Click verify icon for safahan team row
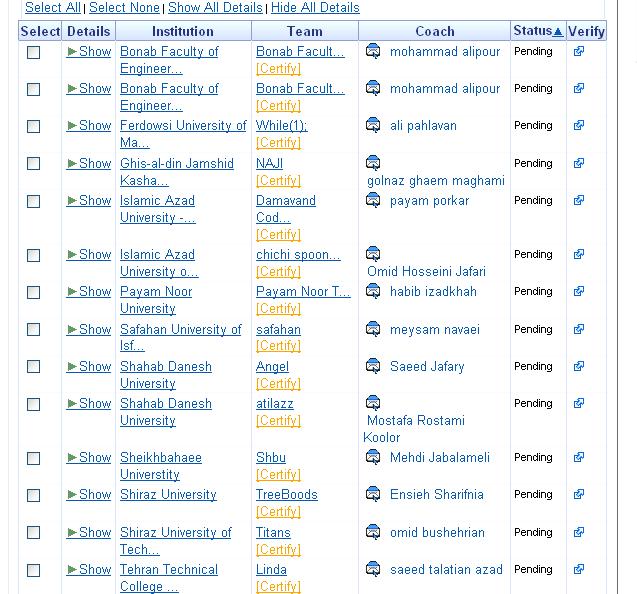637x594 pixels. click(578, 330)
